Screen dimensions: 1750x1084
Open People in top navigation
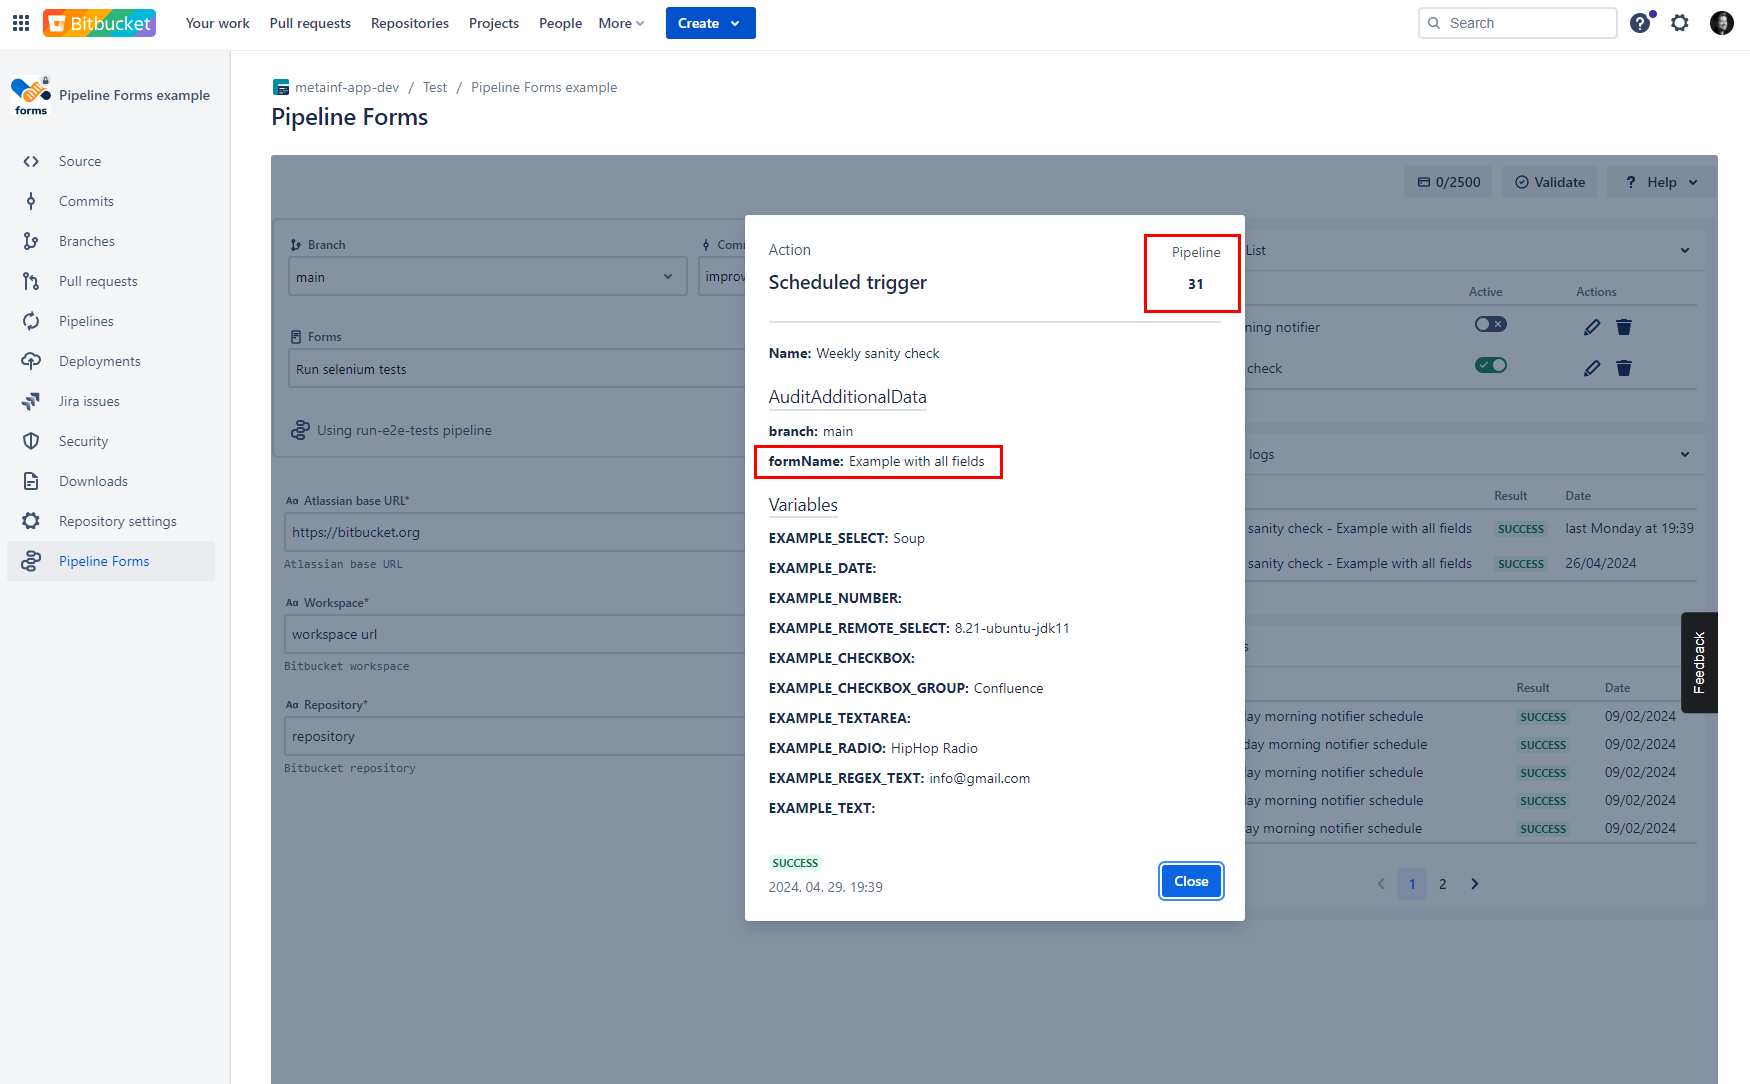(560, 23)
